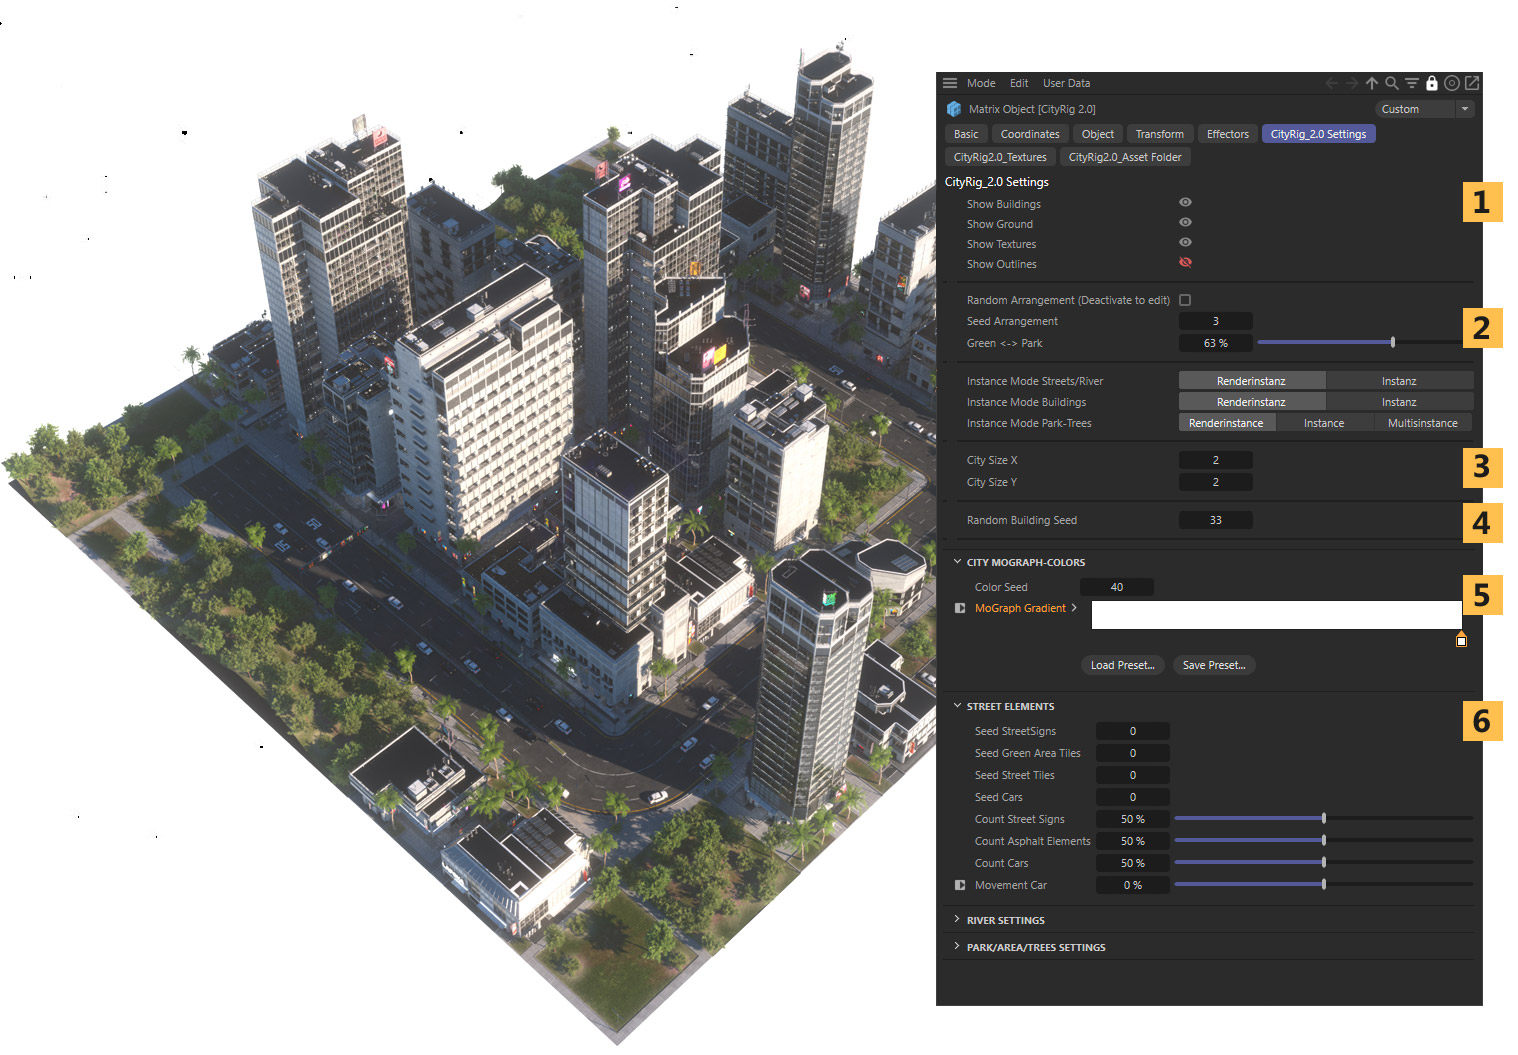The image size is (1518, 1055).
Task: Click the arrow beside the Custom dropdown
Action: click(x=1465, y=109)
